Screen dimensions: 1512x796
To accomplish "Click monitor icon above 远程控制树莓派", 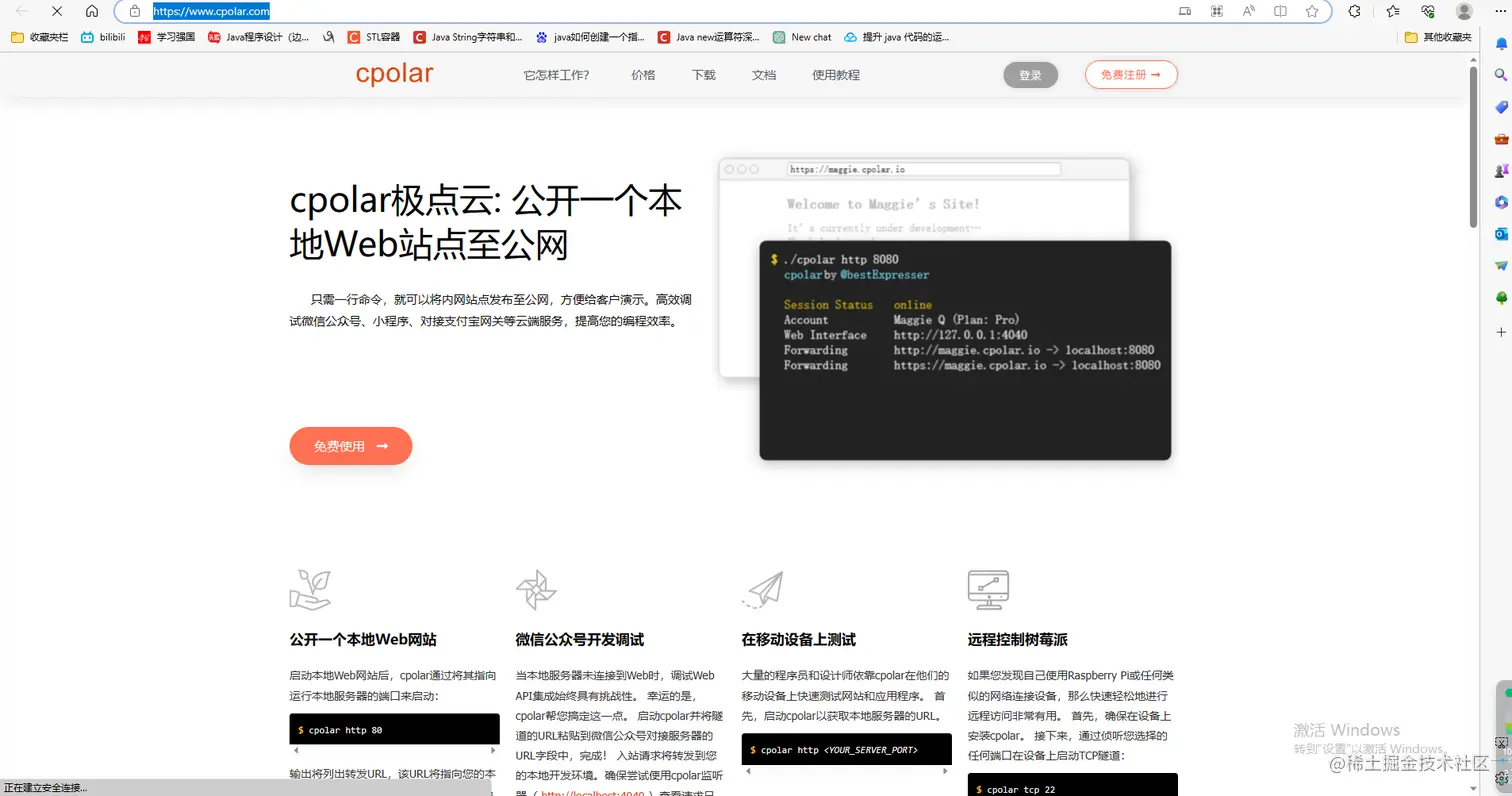I will (989, 590).
